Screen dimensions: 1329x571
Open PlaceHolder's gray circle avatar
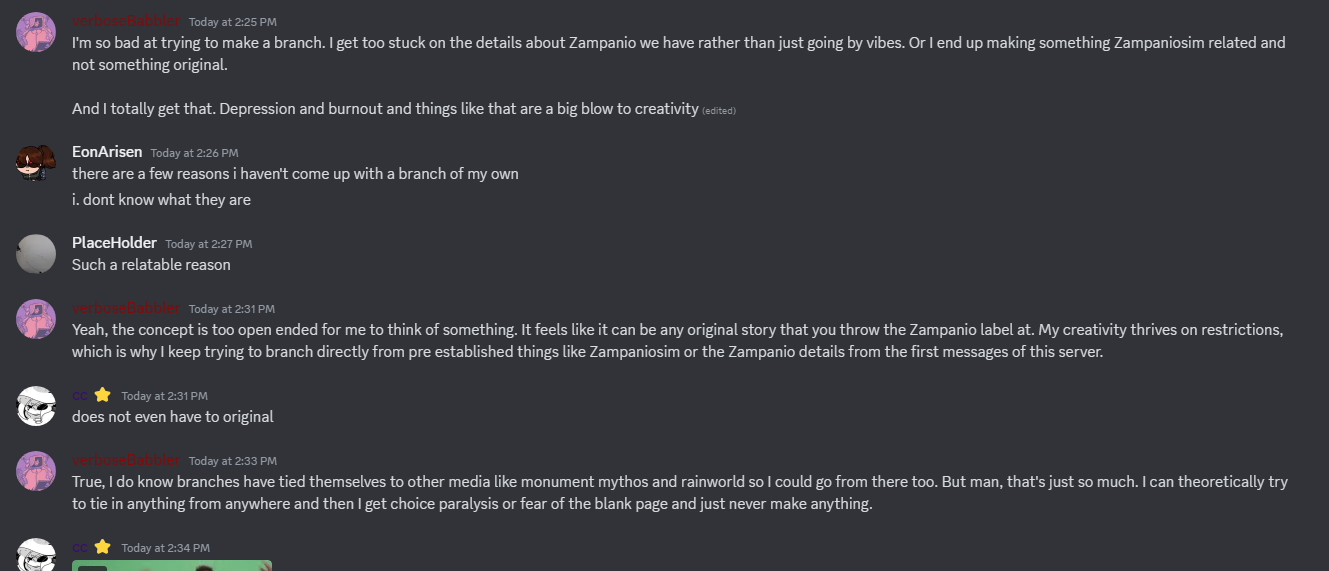click(36, 254)
